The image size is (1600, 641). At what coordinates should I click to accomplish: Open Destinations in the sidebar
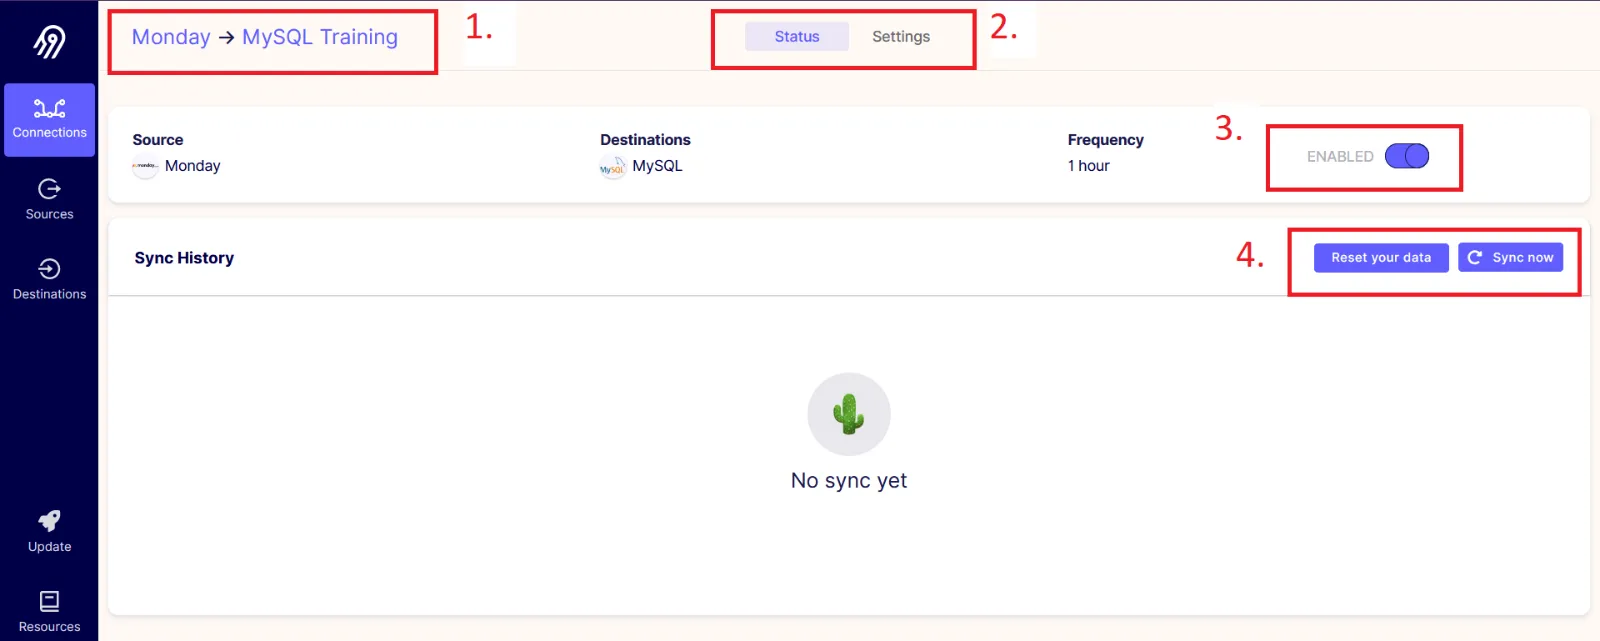pyautogui.click(x=49, y=280)
